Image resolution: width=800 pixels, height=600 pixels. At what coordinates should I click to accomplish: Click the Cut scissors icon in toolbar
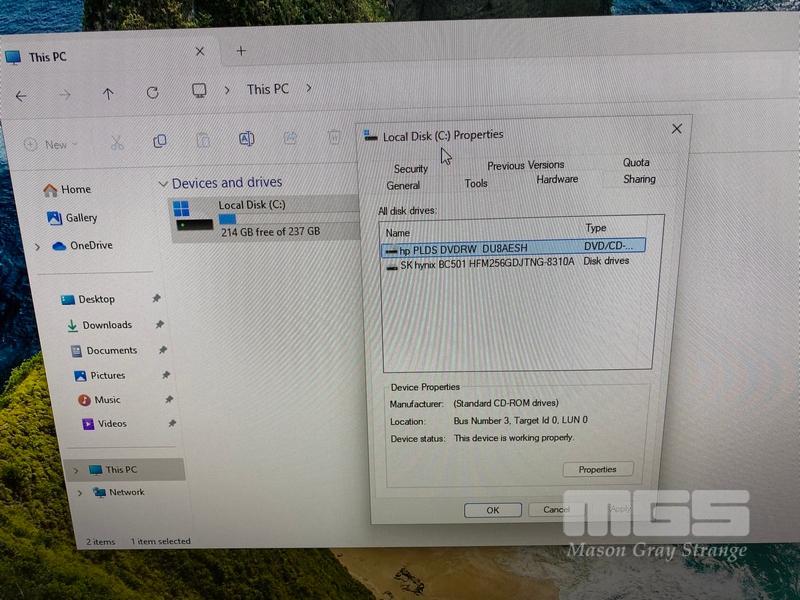tap(117, 142)
